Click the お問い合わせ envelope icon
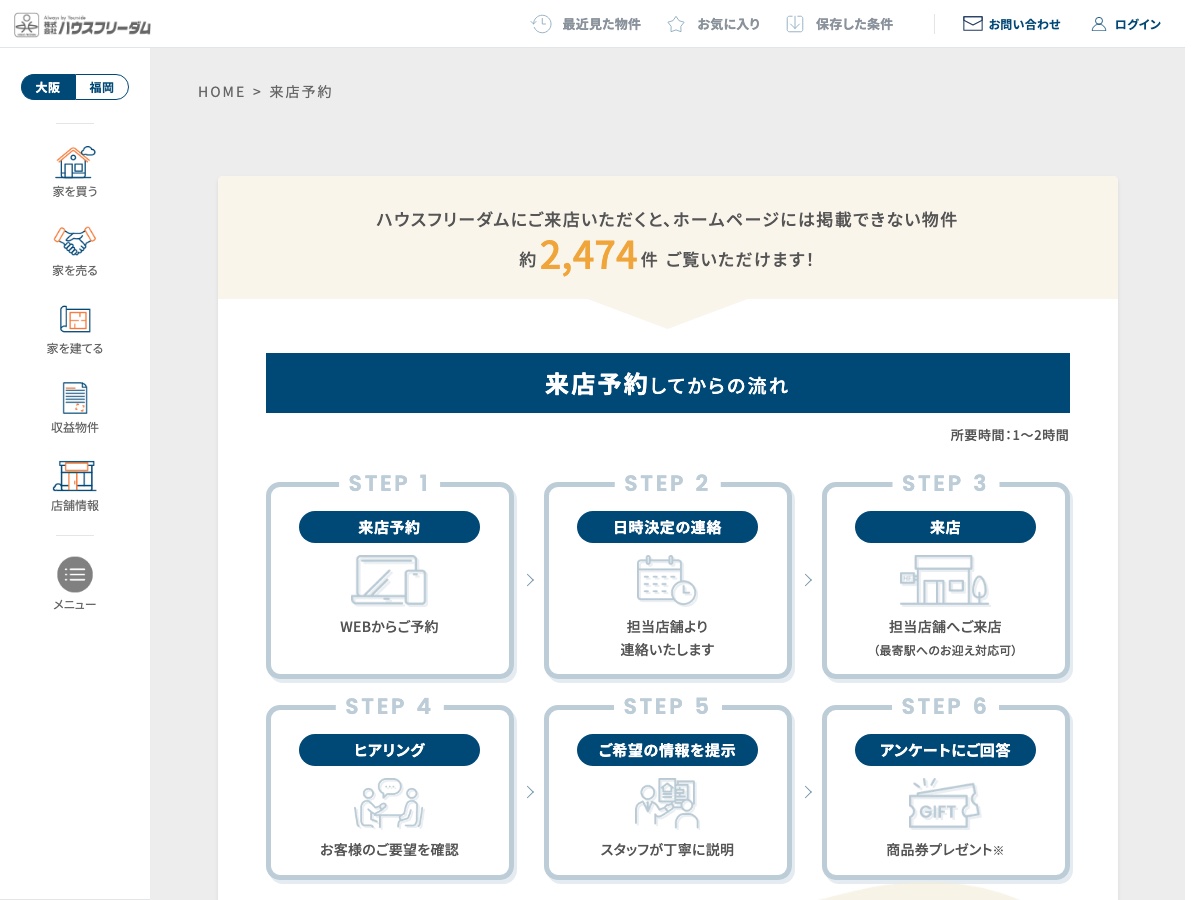This screenshot has width=1200, height=900. (x=972, y=24)
